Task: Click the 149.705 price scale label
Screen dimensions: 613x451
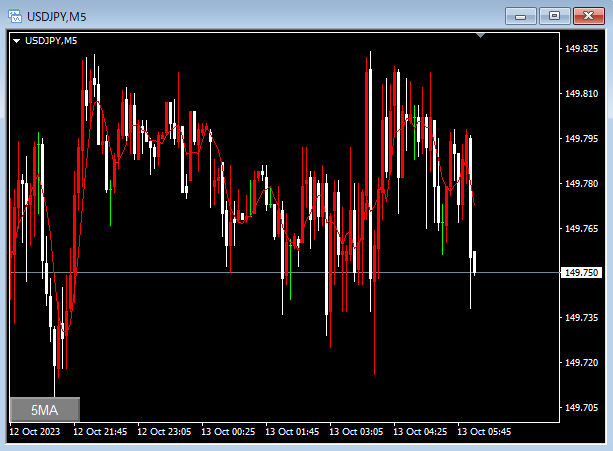Action: point(581,407)
